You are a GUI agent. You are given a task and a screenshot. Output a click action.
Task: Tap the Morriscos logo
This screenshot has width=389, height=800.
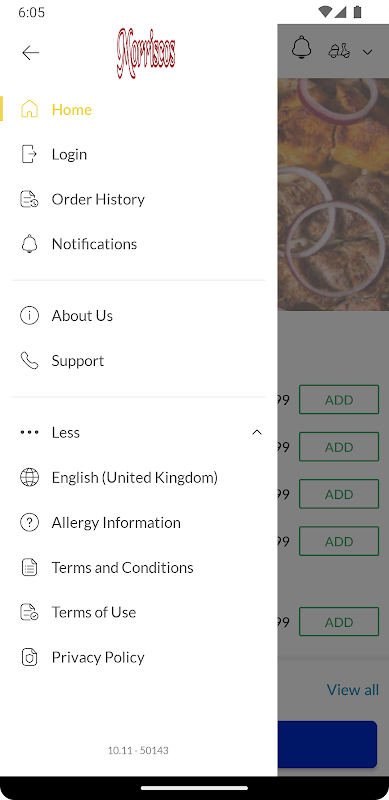(146, 53)
